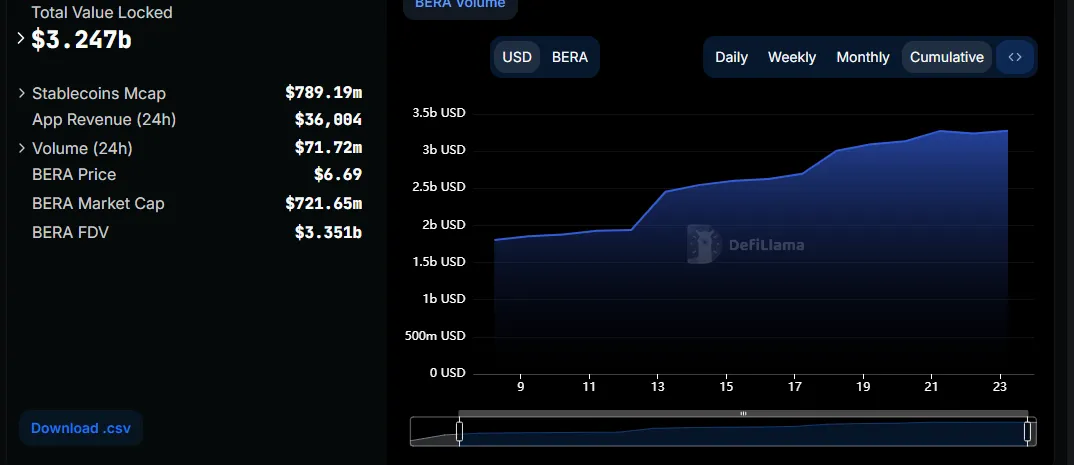Click the BERA FDV label
The height and width of the screenshot is (465, 1074).
(70, 232)
